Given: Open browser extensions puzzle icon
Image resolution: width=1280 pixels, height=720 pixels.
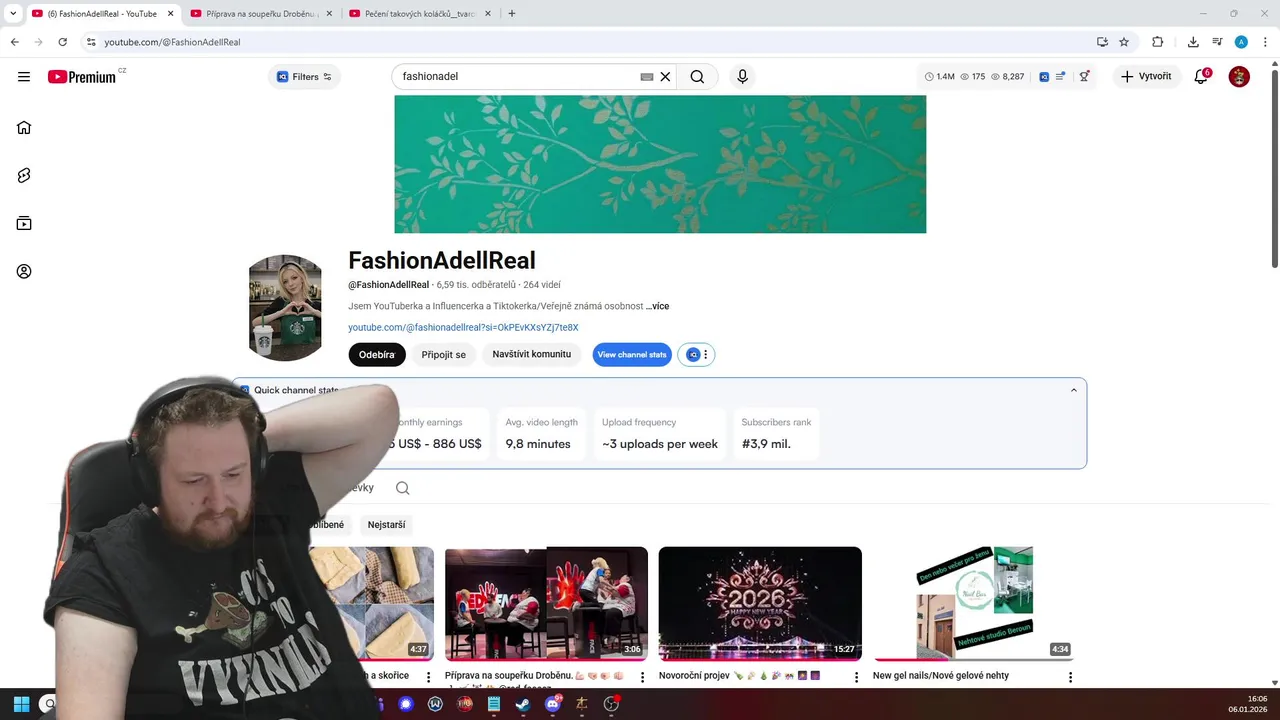Looking at the screenshot, I should coord(1158,42).
